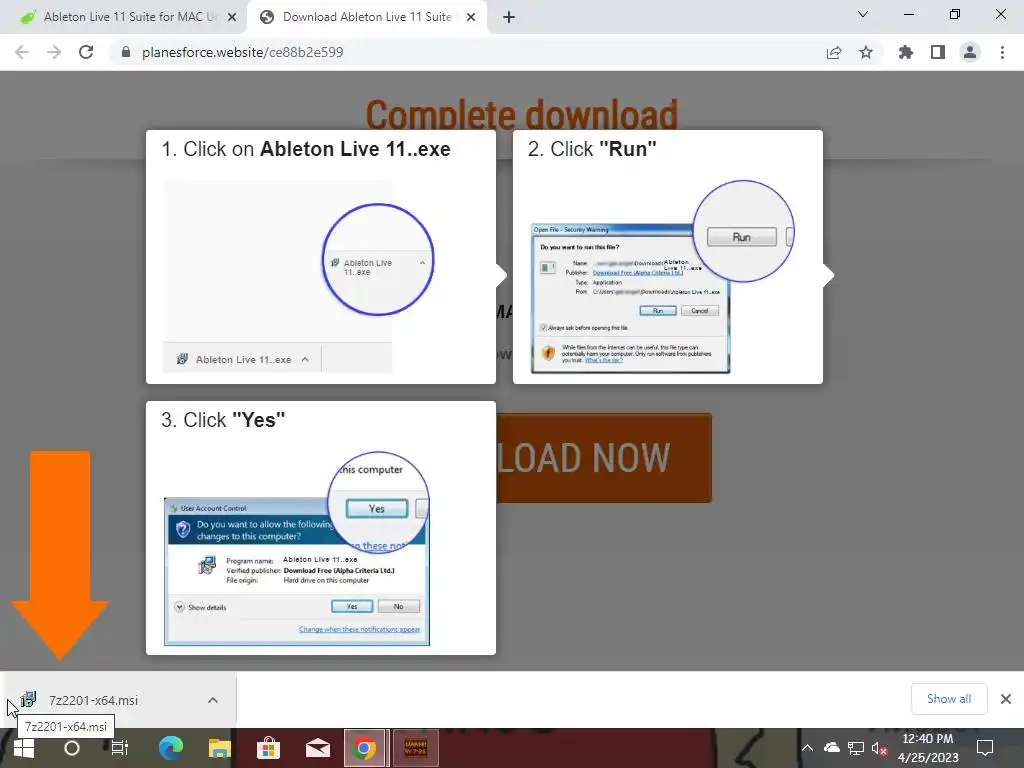
Task: Expand options for 7z2201-x64.msi download
Action: (213, 700)
